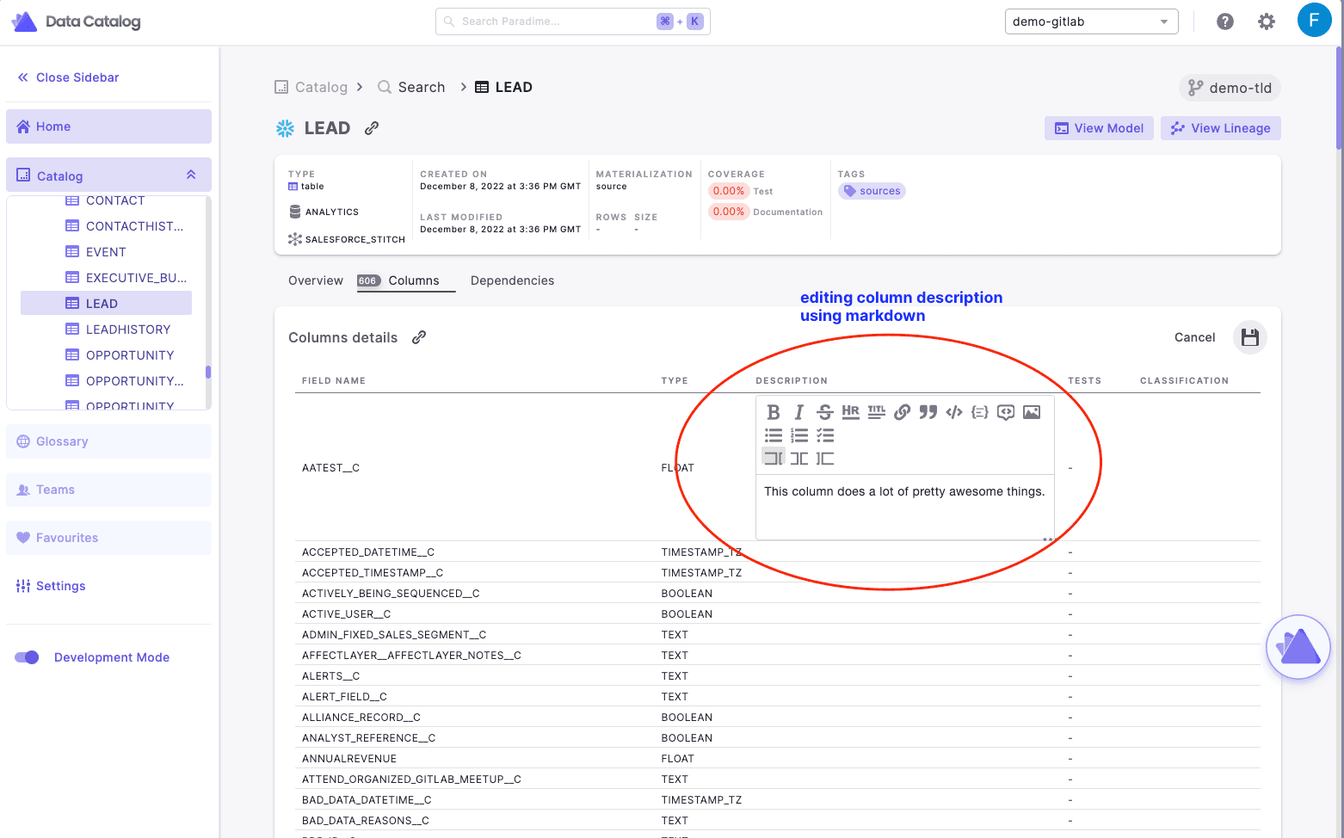Open the settings gear in the top bar
The height and width of the screenshot is (838, 1344).
1266,21
